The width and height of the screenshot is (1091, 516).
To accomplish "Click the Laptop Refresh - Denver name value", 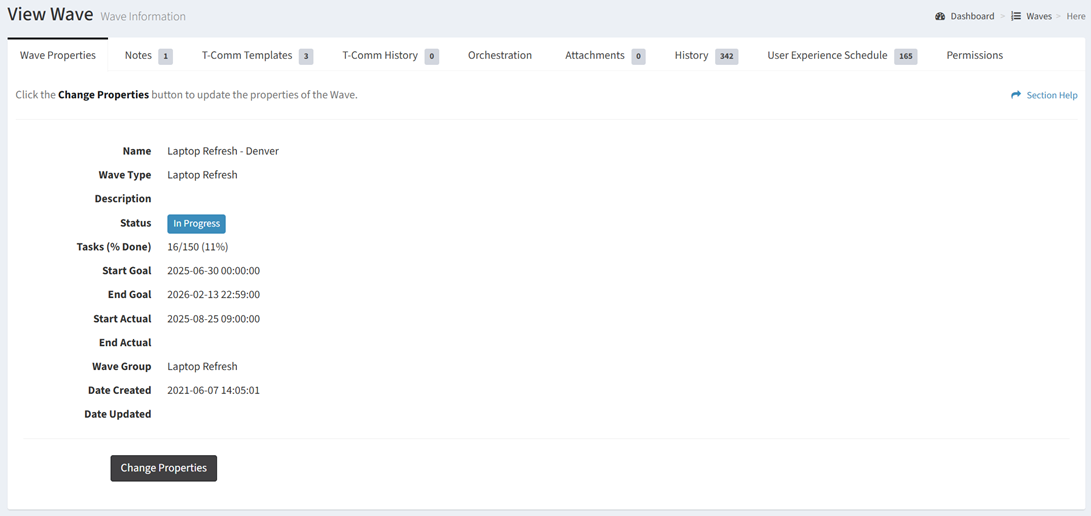I will pos(223,151).
